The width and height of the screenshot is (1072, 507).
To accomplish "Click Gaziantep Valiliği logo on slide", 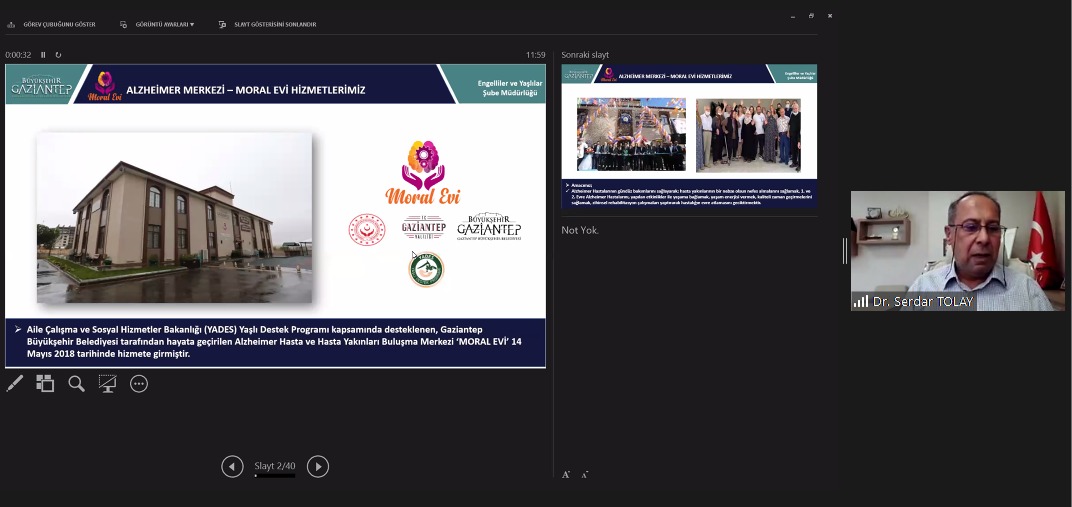I will point(423,228).
